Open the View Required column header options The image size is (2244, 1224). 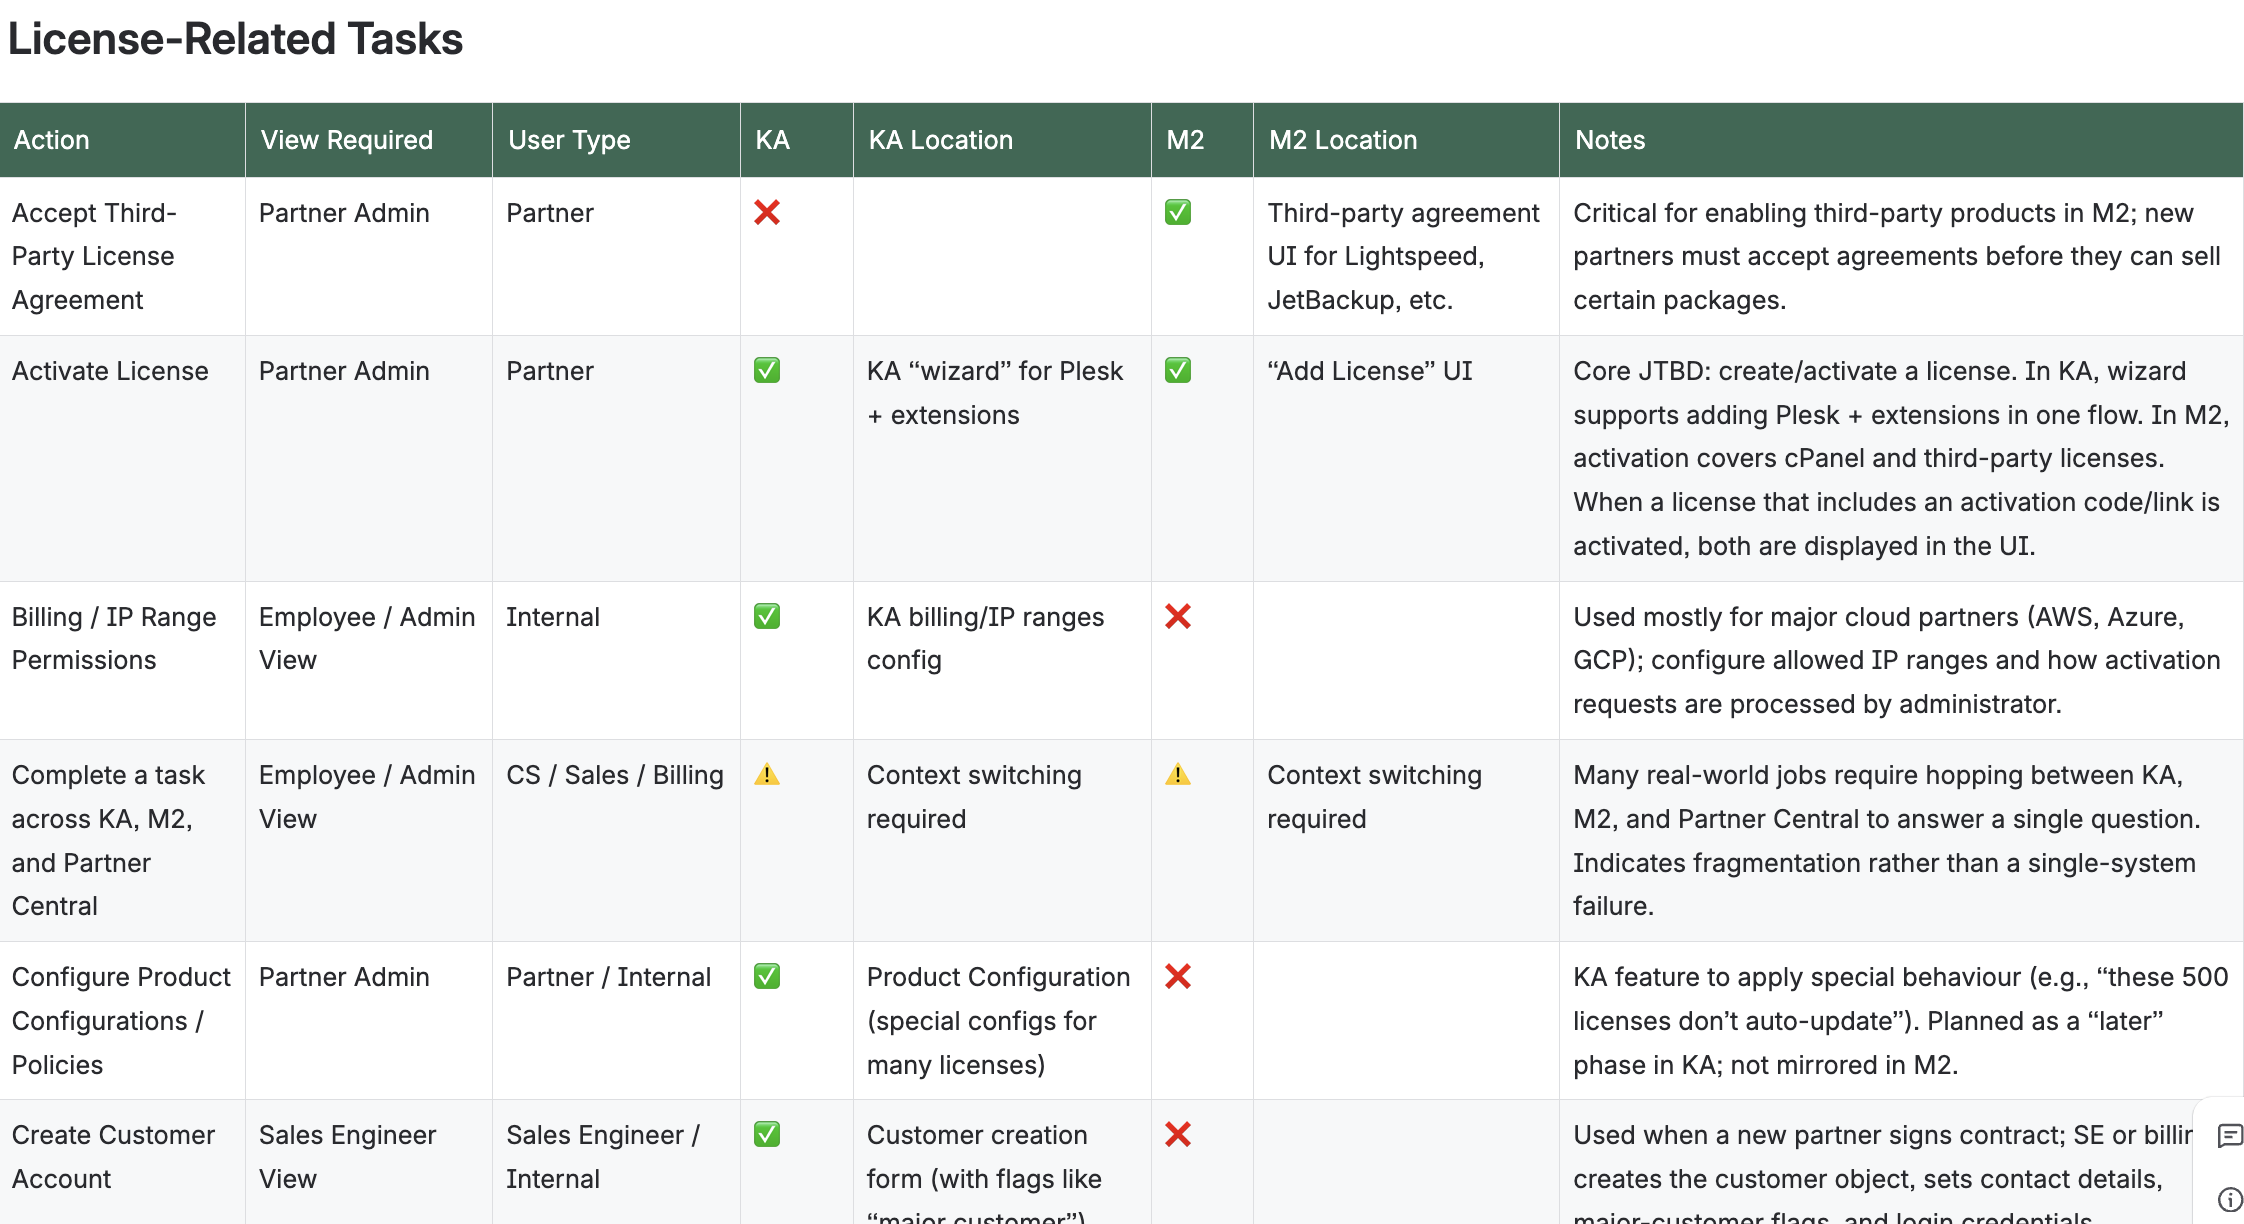pyautogui.click(x=345, y=140)
